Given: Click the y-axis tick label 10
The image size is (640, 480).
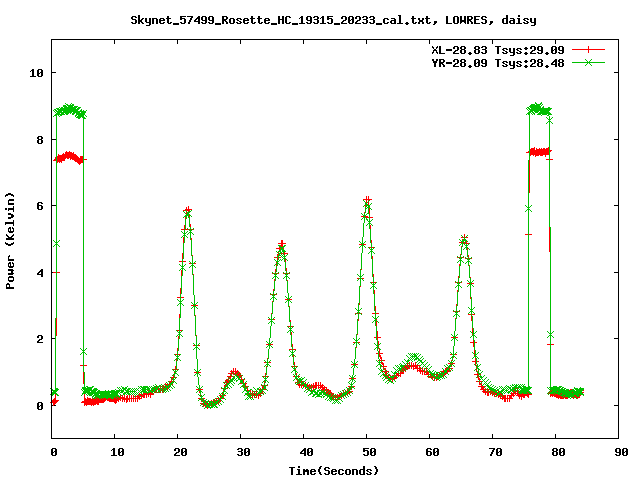Looking at the screenshot, I should (x=36, y=73).
